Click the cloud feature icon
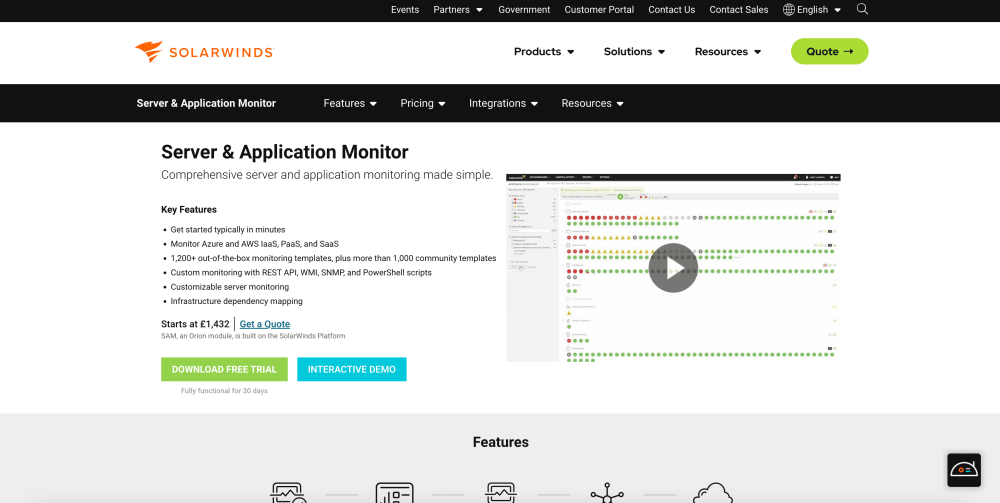 coord(713,493)
